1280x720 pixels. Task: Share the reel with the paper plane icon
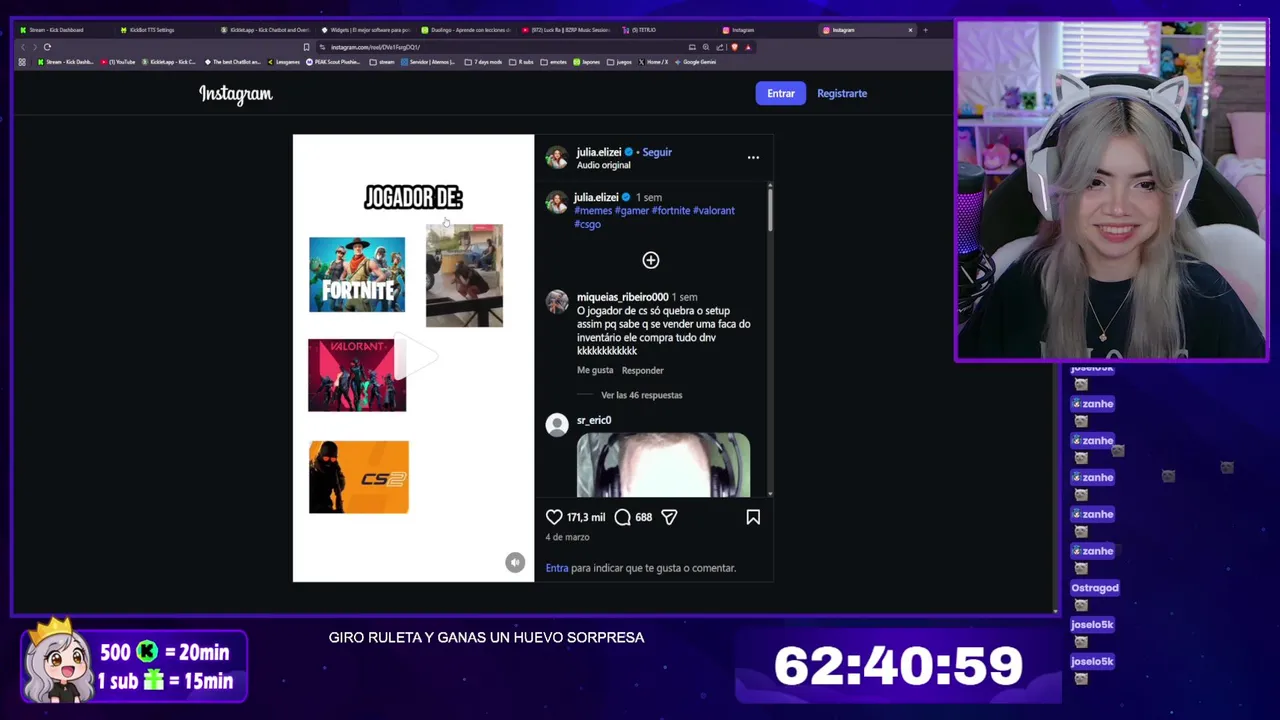coord(669,517)
